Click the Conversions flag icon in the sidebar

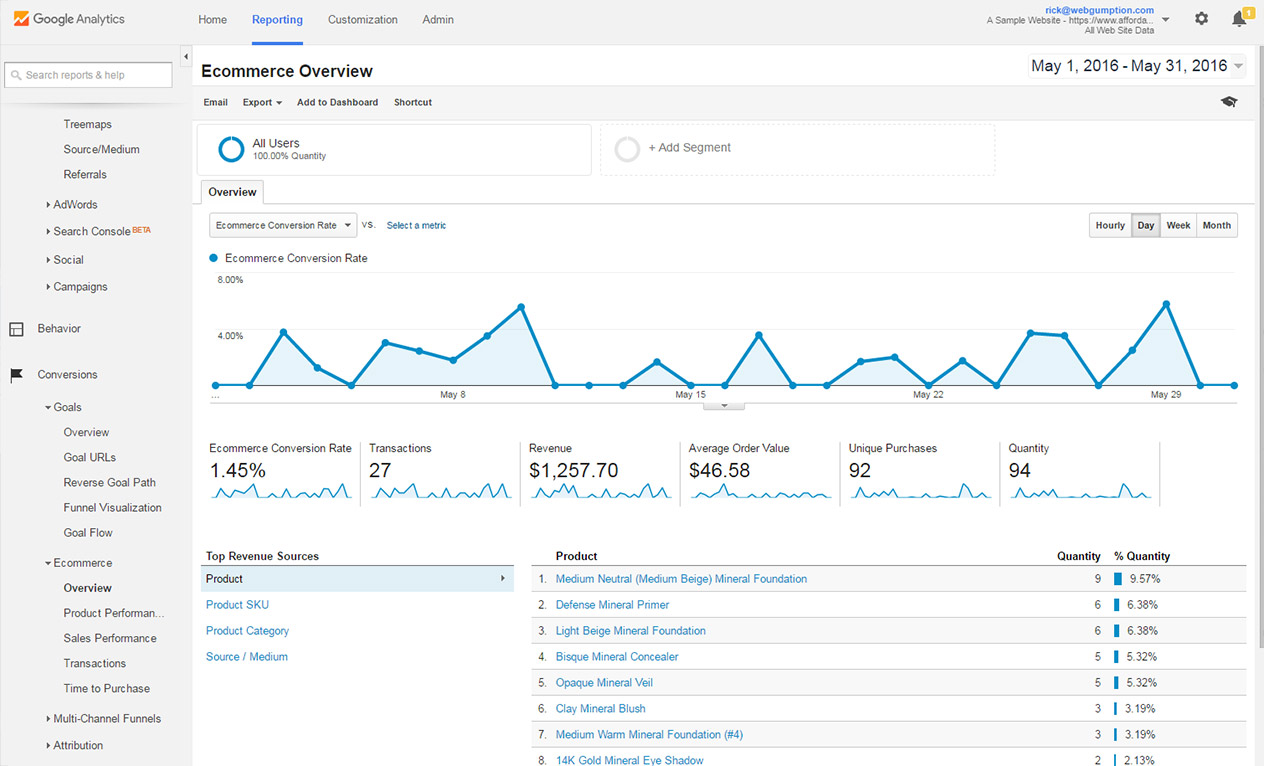click(x=16, y=375)
